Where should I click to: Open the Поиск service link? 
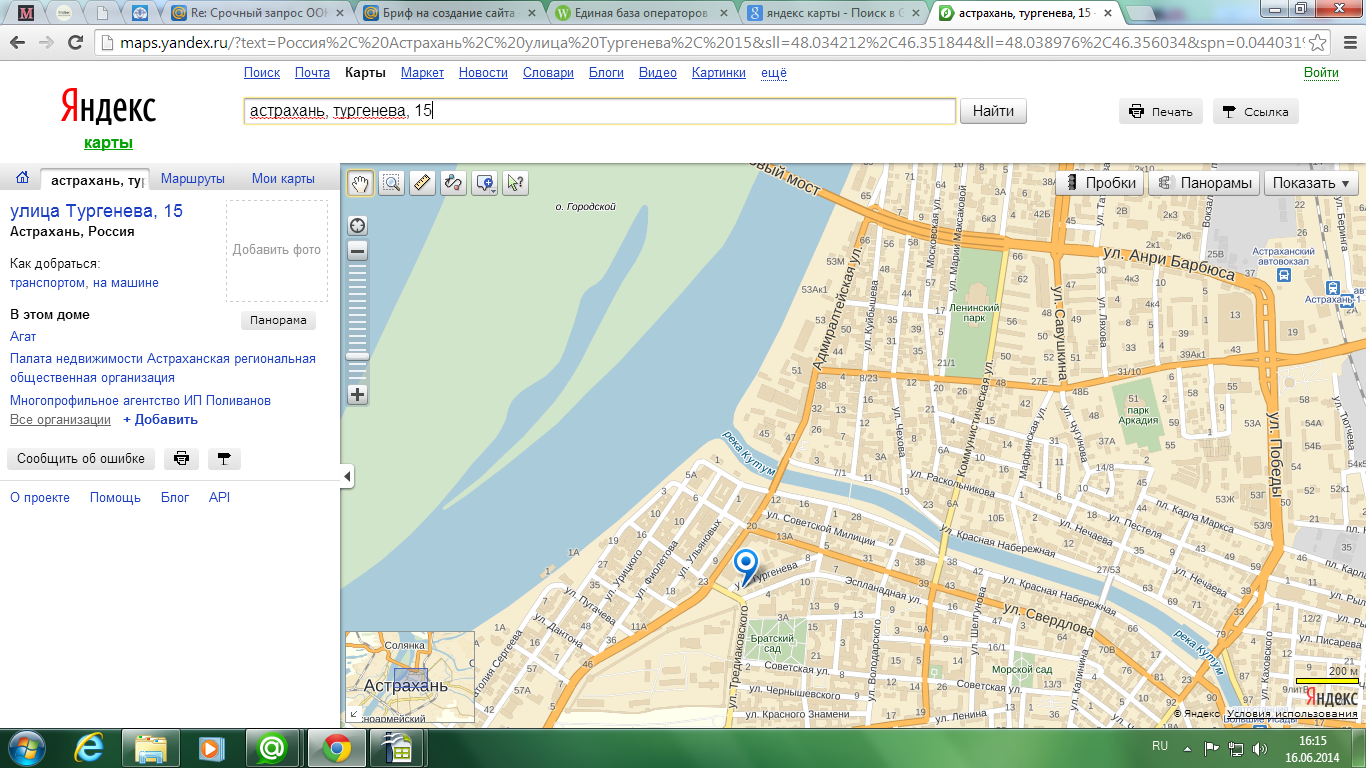[x=262, y=73]
